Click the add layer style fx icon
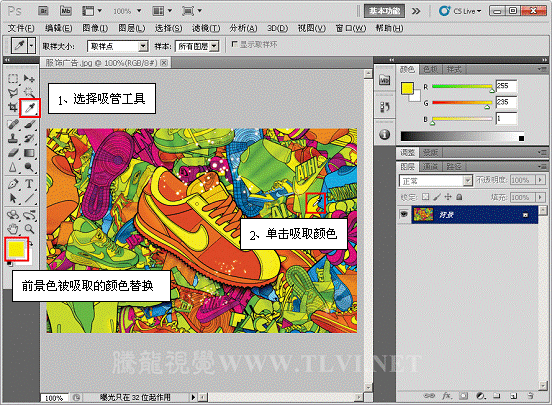The height and width of the screenshot is (405, 552). click(447, 395)
